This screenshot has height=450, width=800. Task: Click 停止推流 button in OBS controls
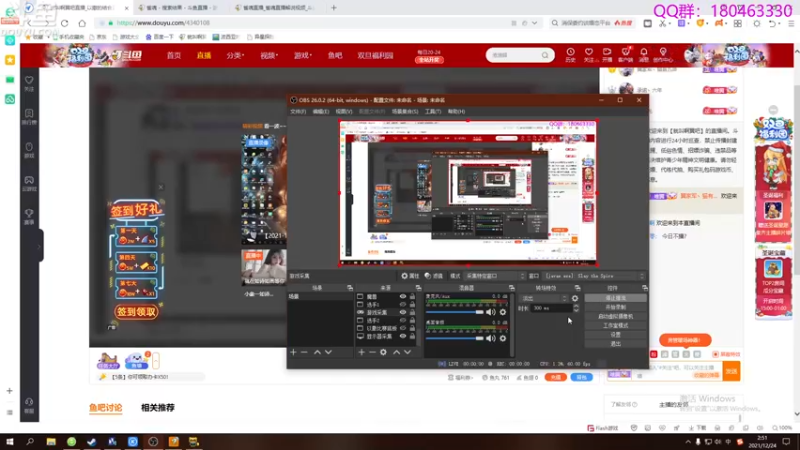(615, 298)
